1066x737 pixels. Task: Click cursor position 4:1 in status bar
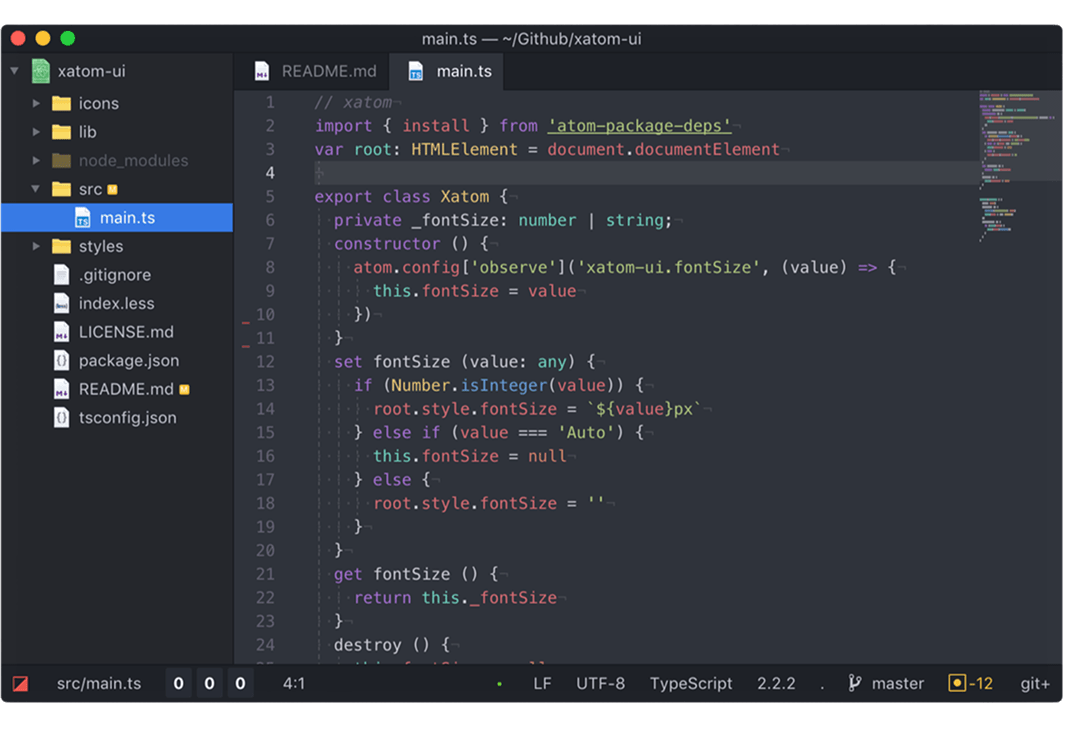pos(294,683)
